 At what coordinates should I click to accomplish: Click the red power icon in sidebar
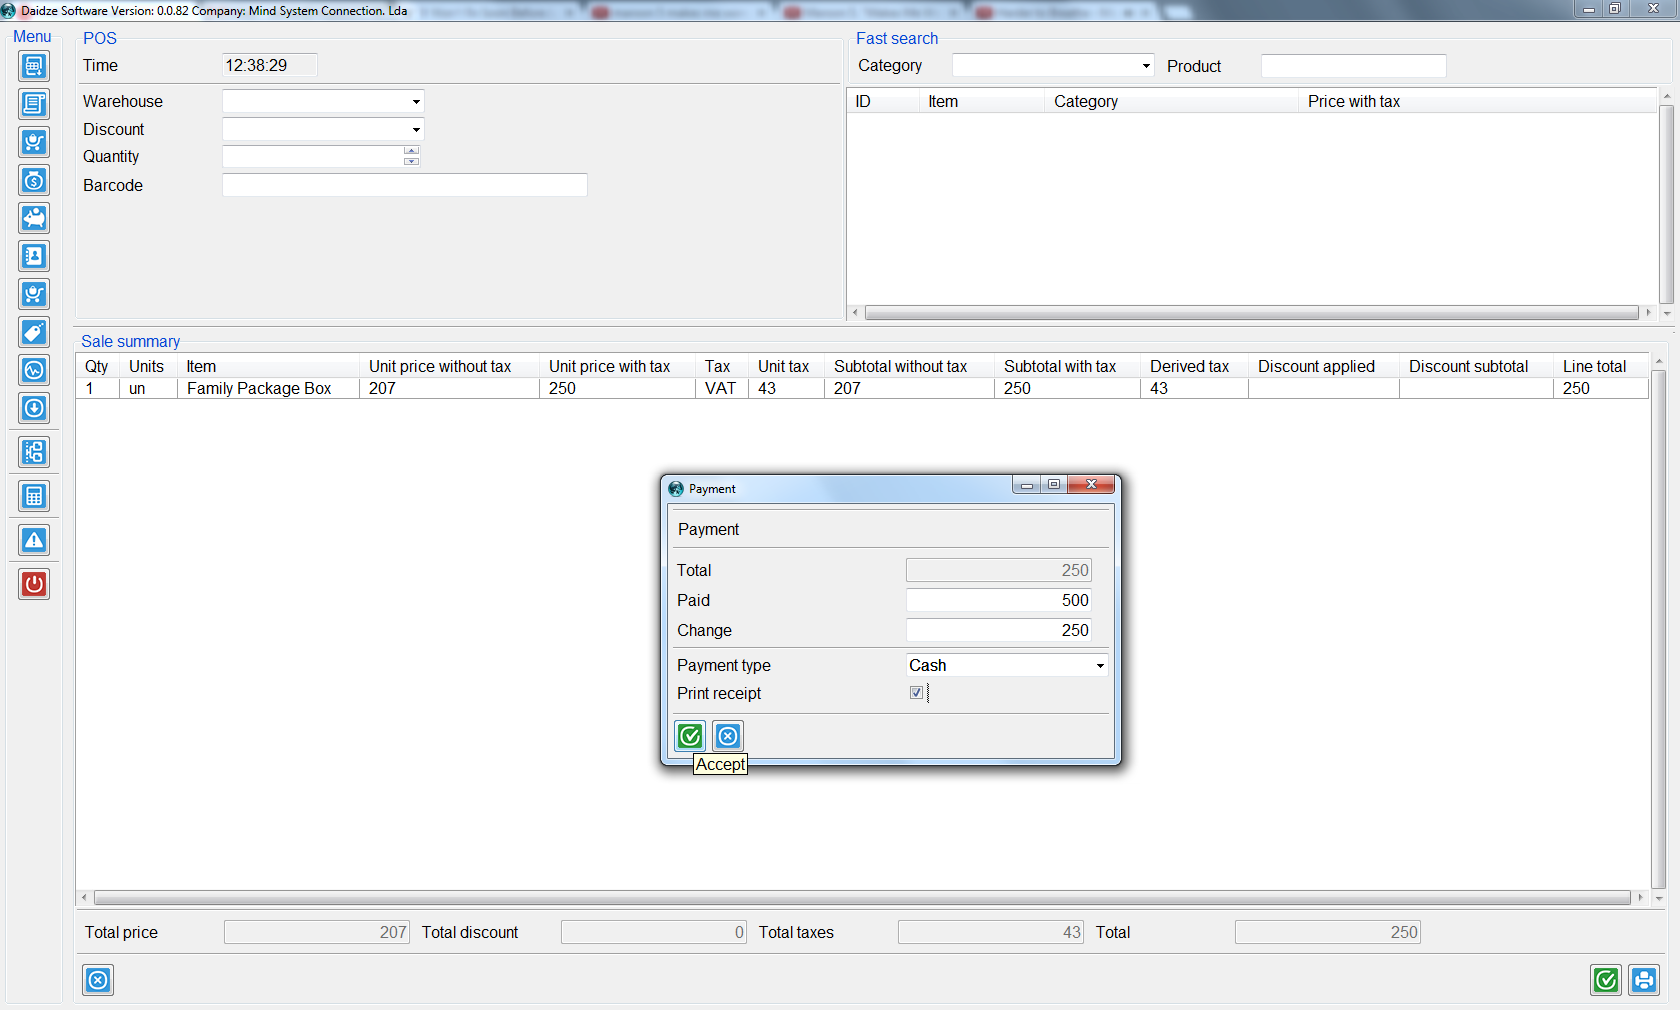[34, 584]
